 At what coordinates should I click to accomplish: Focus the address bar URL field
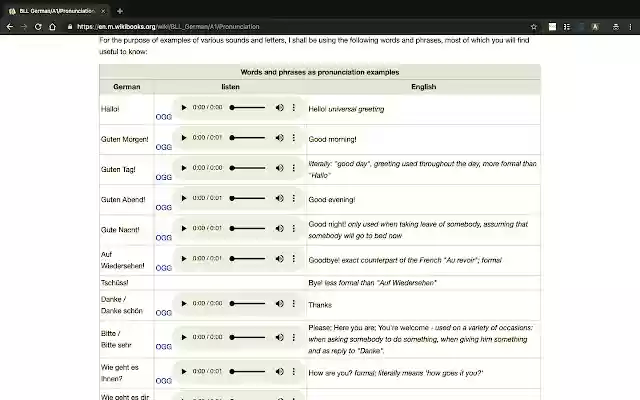click(298, 27)
